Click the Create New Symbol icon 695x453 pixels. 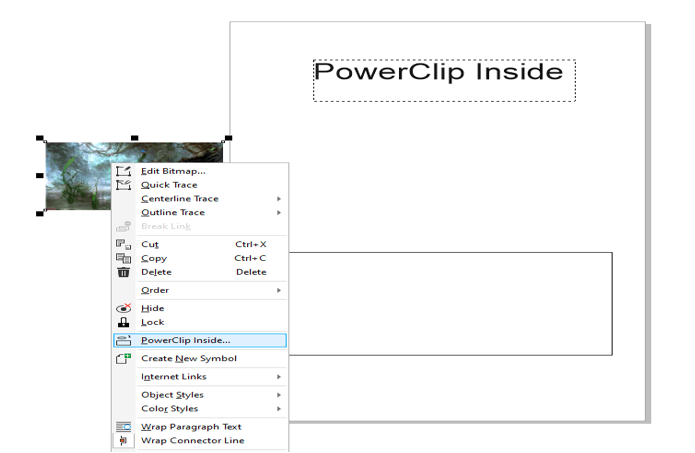pyautogui.click(x=124, y=358)
